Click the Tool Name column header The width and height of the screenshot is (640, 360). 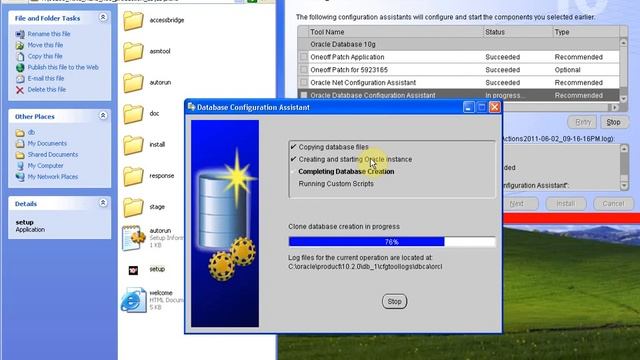pyautogui.click(x=396, y=32)
